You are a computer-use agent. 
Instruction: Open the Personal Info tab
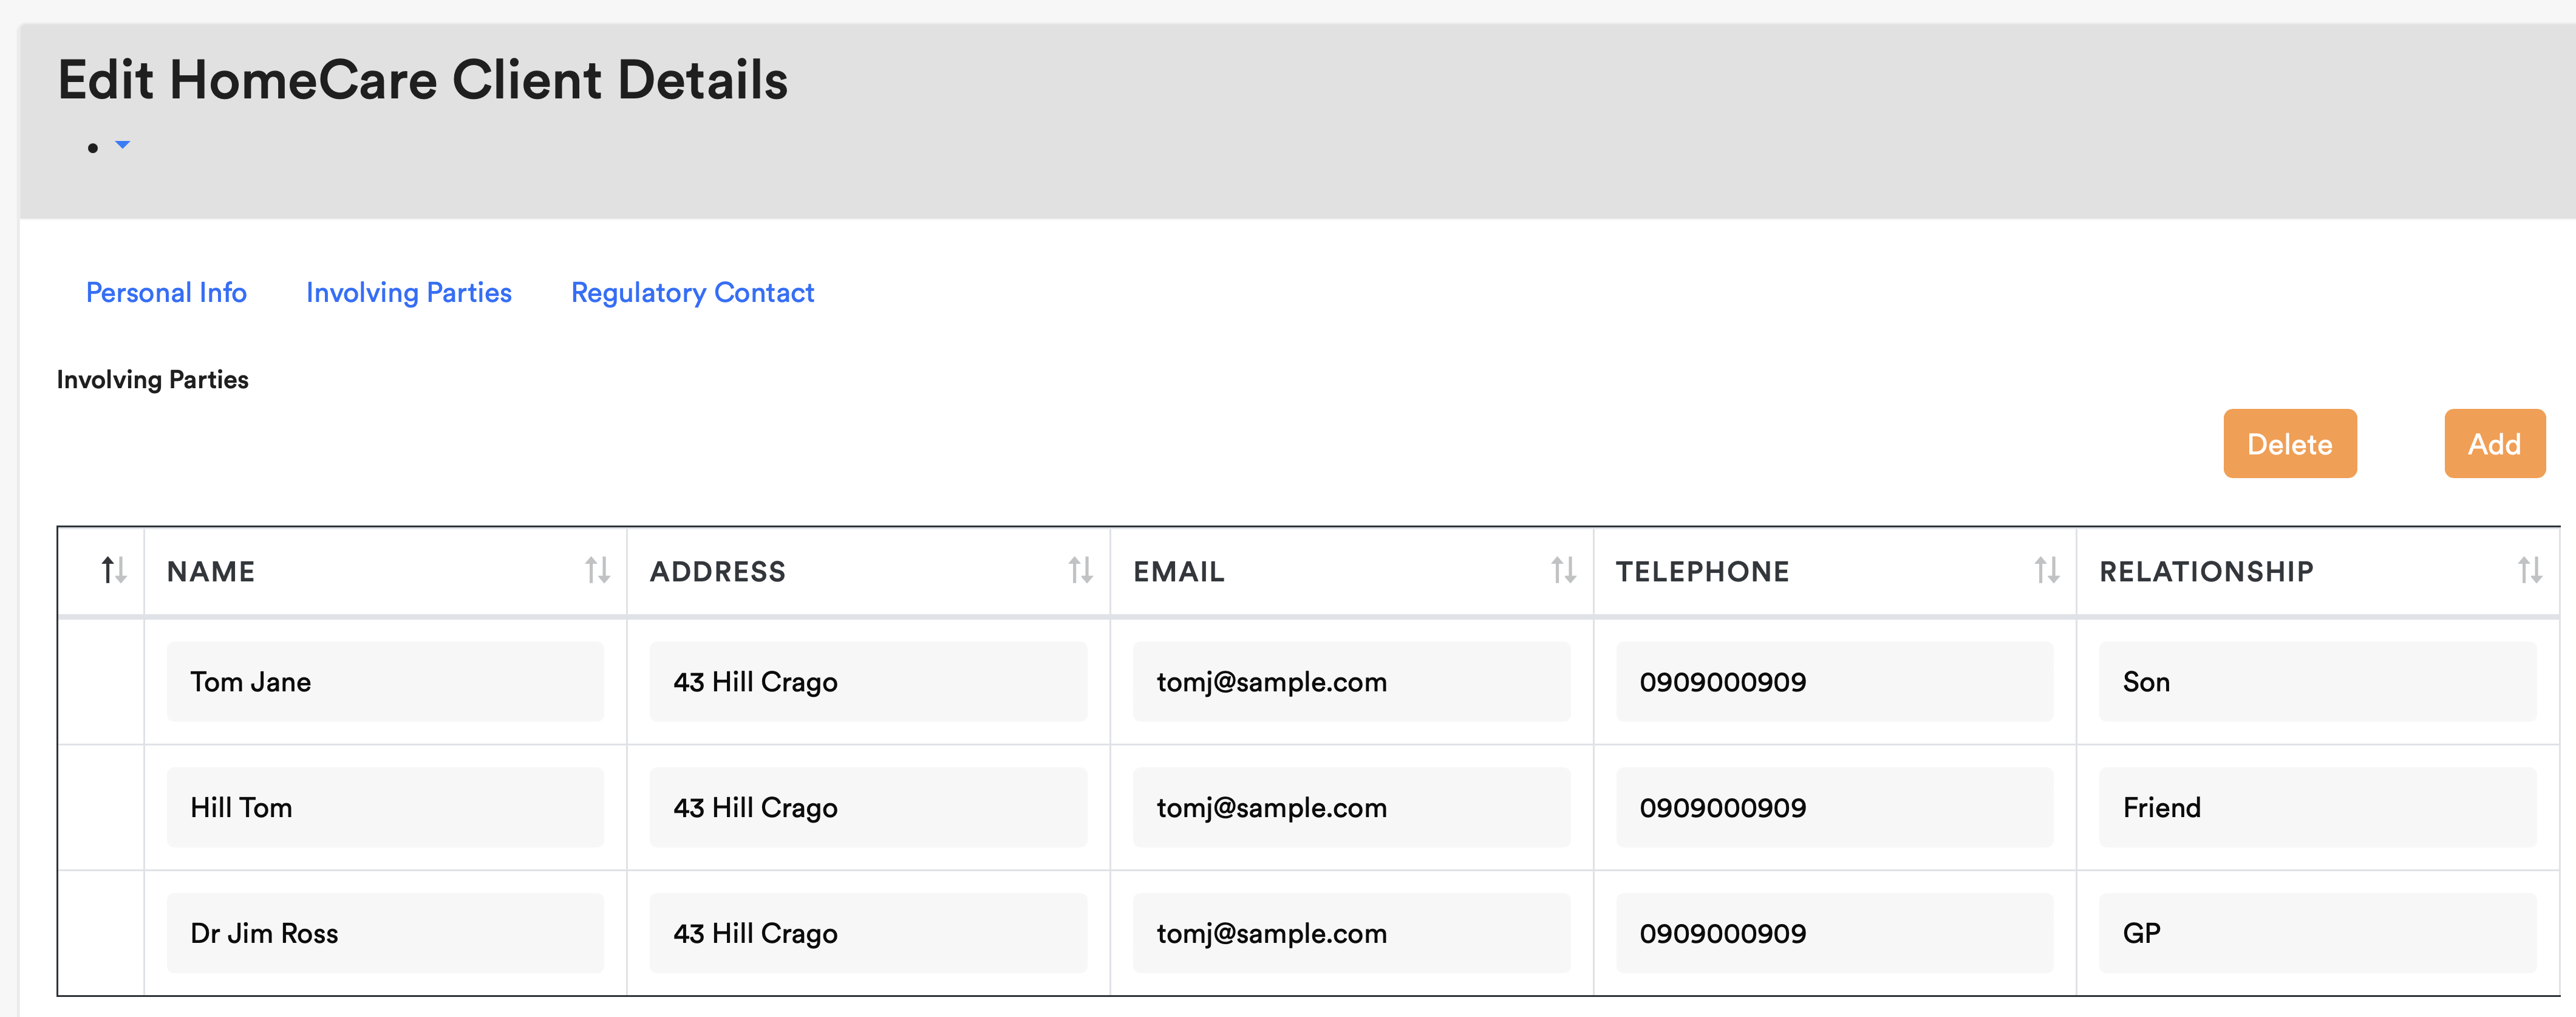coord(166,292)
